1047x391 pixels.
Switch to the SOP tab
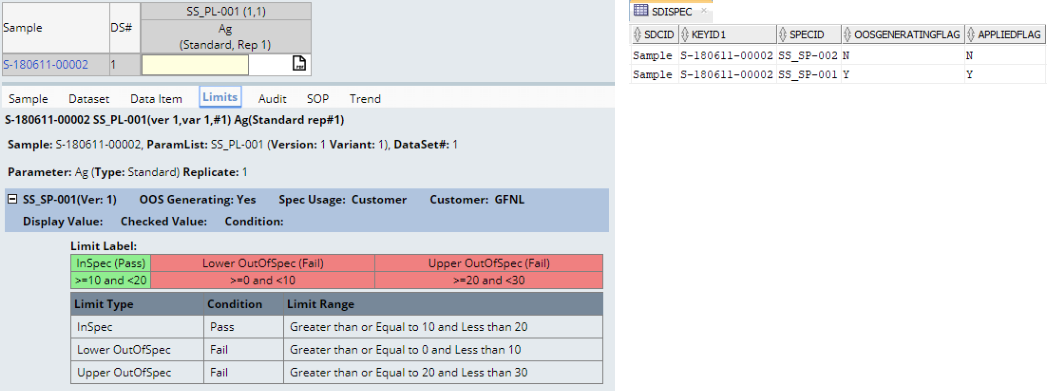[318, 99]
